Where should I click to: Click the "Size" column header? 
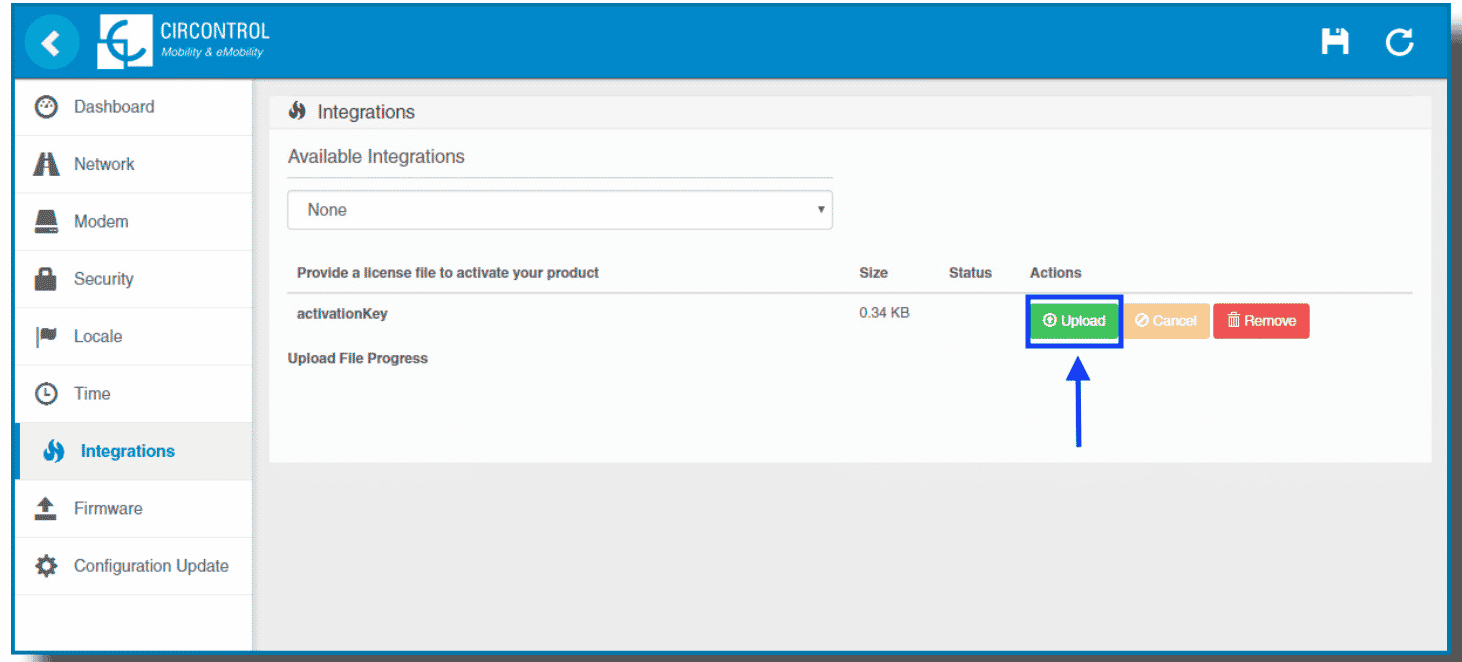[x=873, y=272]
